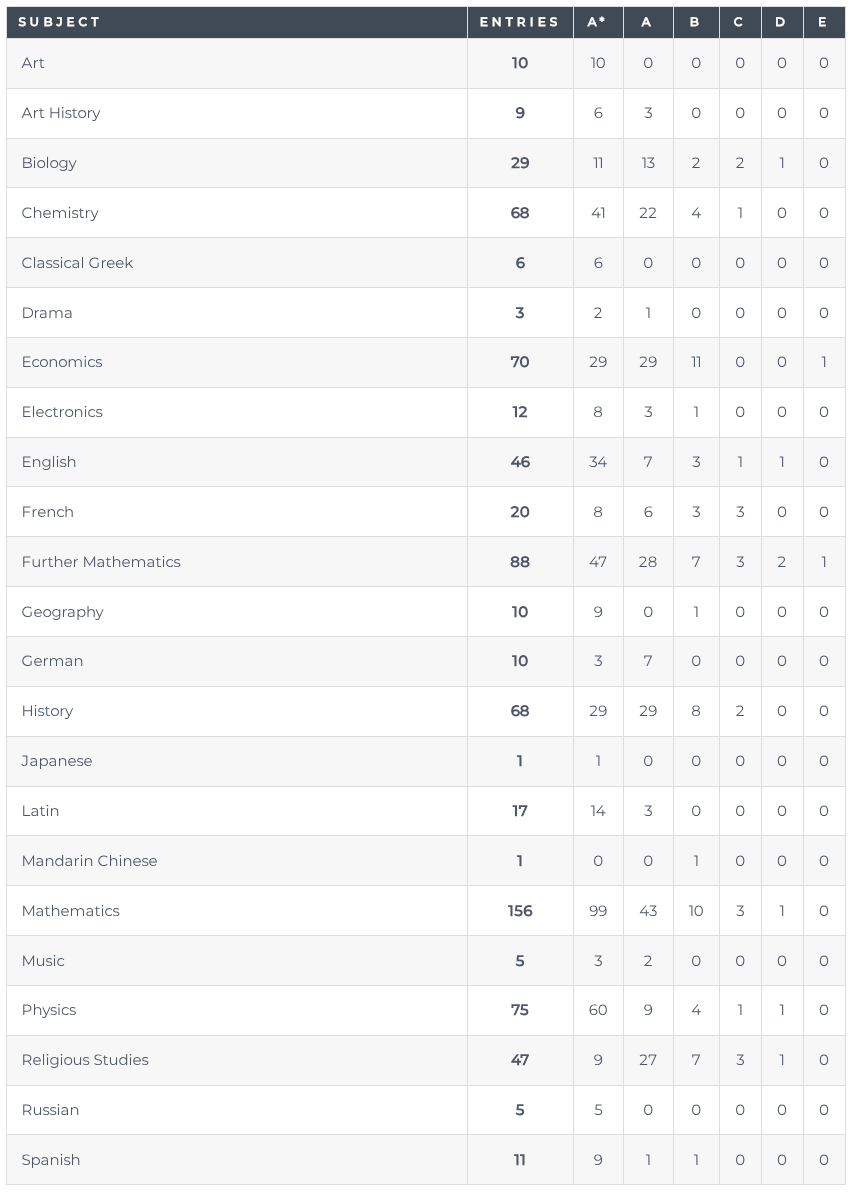
Task: Click the ENTRIES column header
Action: [x=519, y=22]
